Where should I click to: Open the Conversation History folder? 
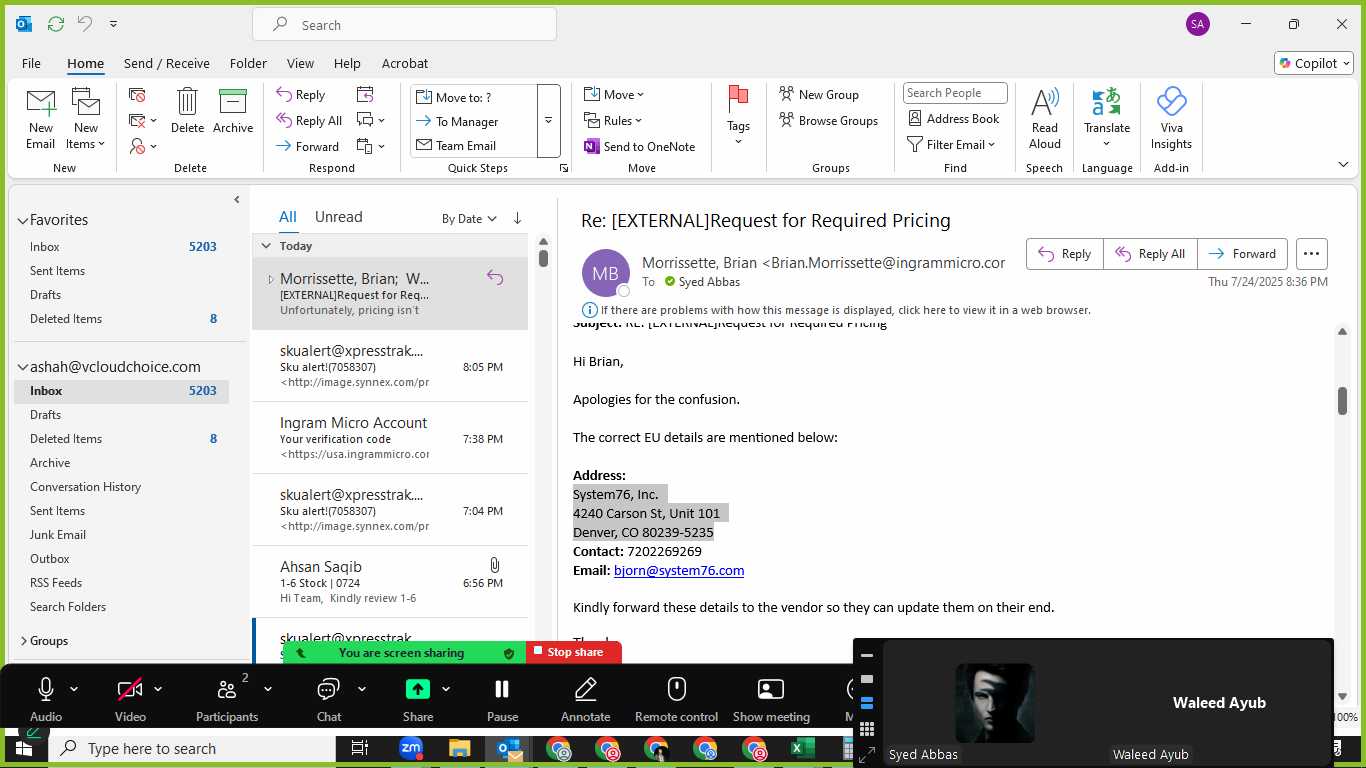(85, 487)
